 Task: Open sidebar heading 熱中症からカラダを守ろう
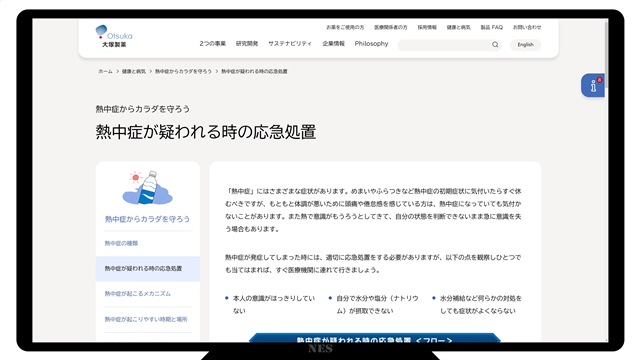147,219
